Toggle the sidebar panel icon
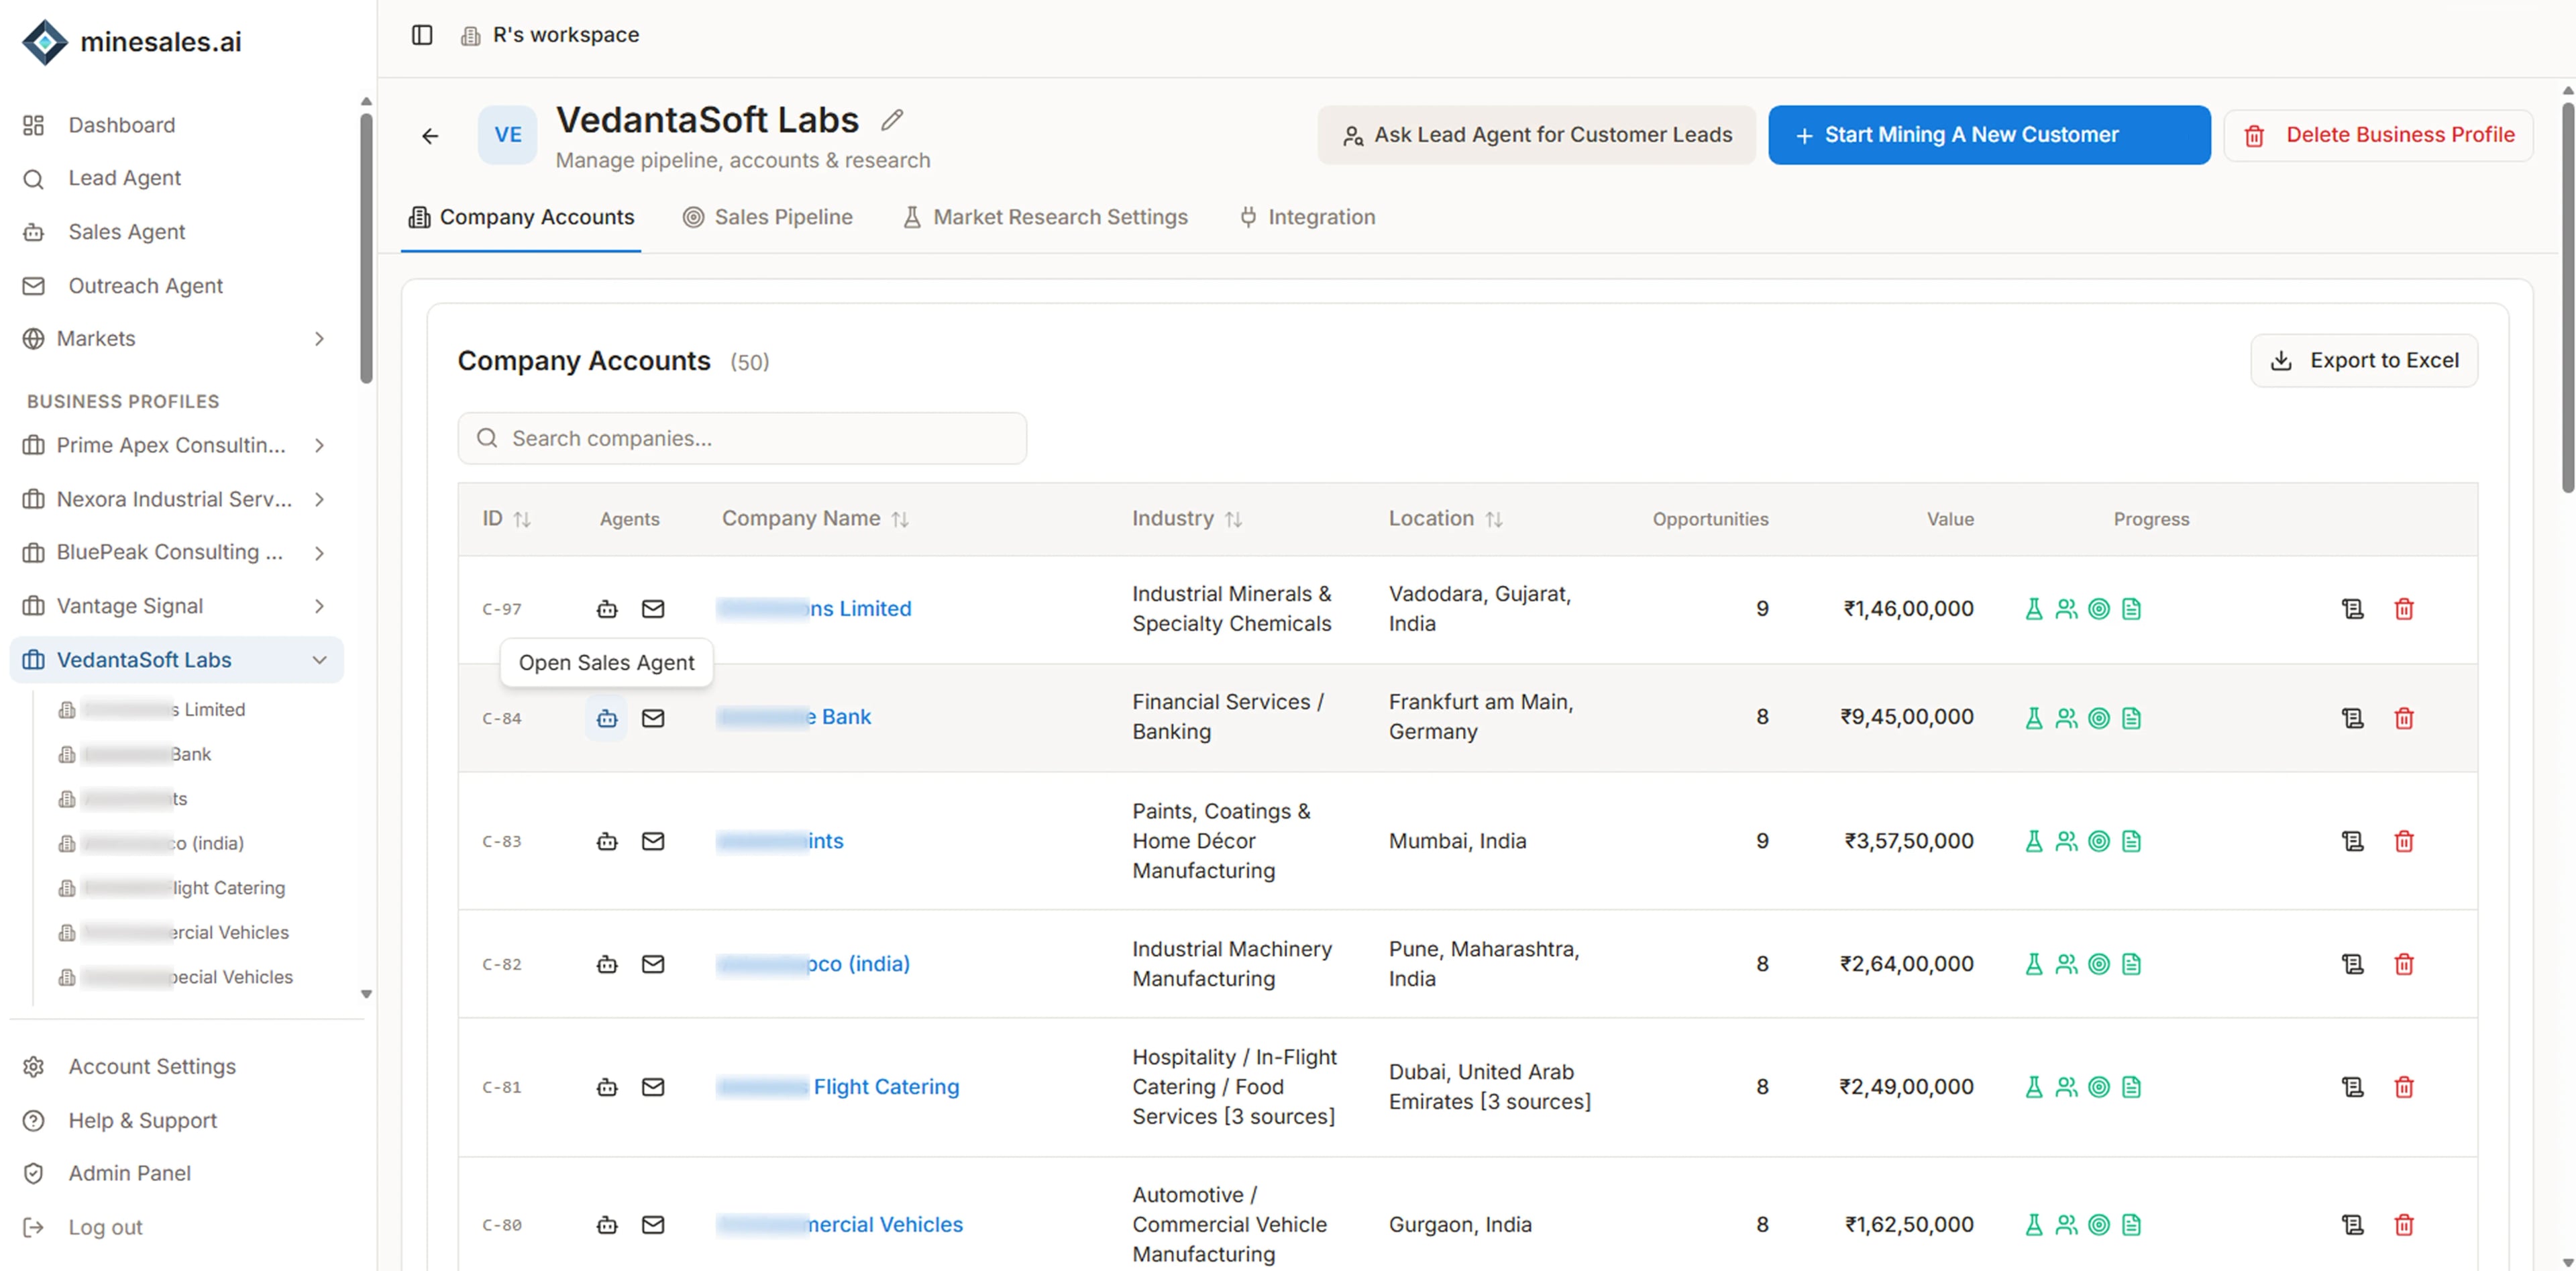2576x1271 pixels. pos(422,35)
